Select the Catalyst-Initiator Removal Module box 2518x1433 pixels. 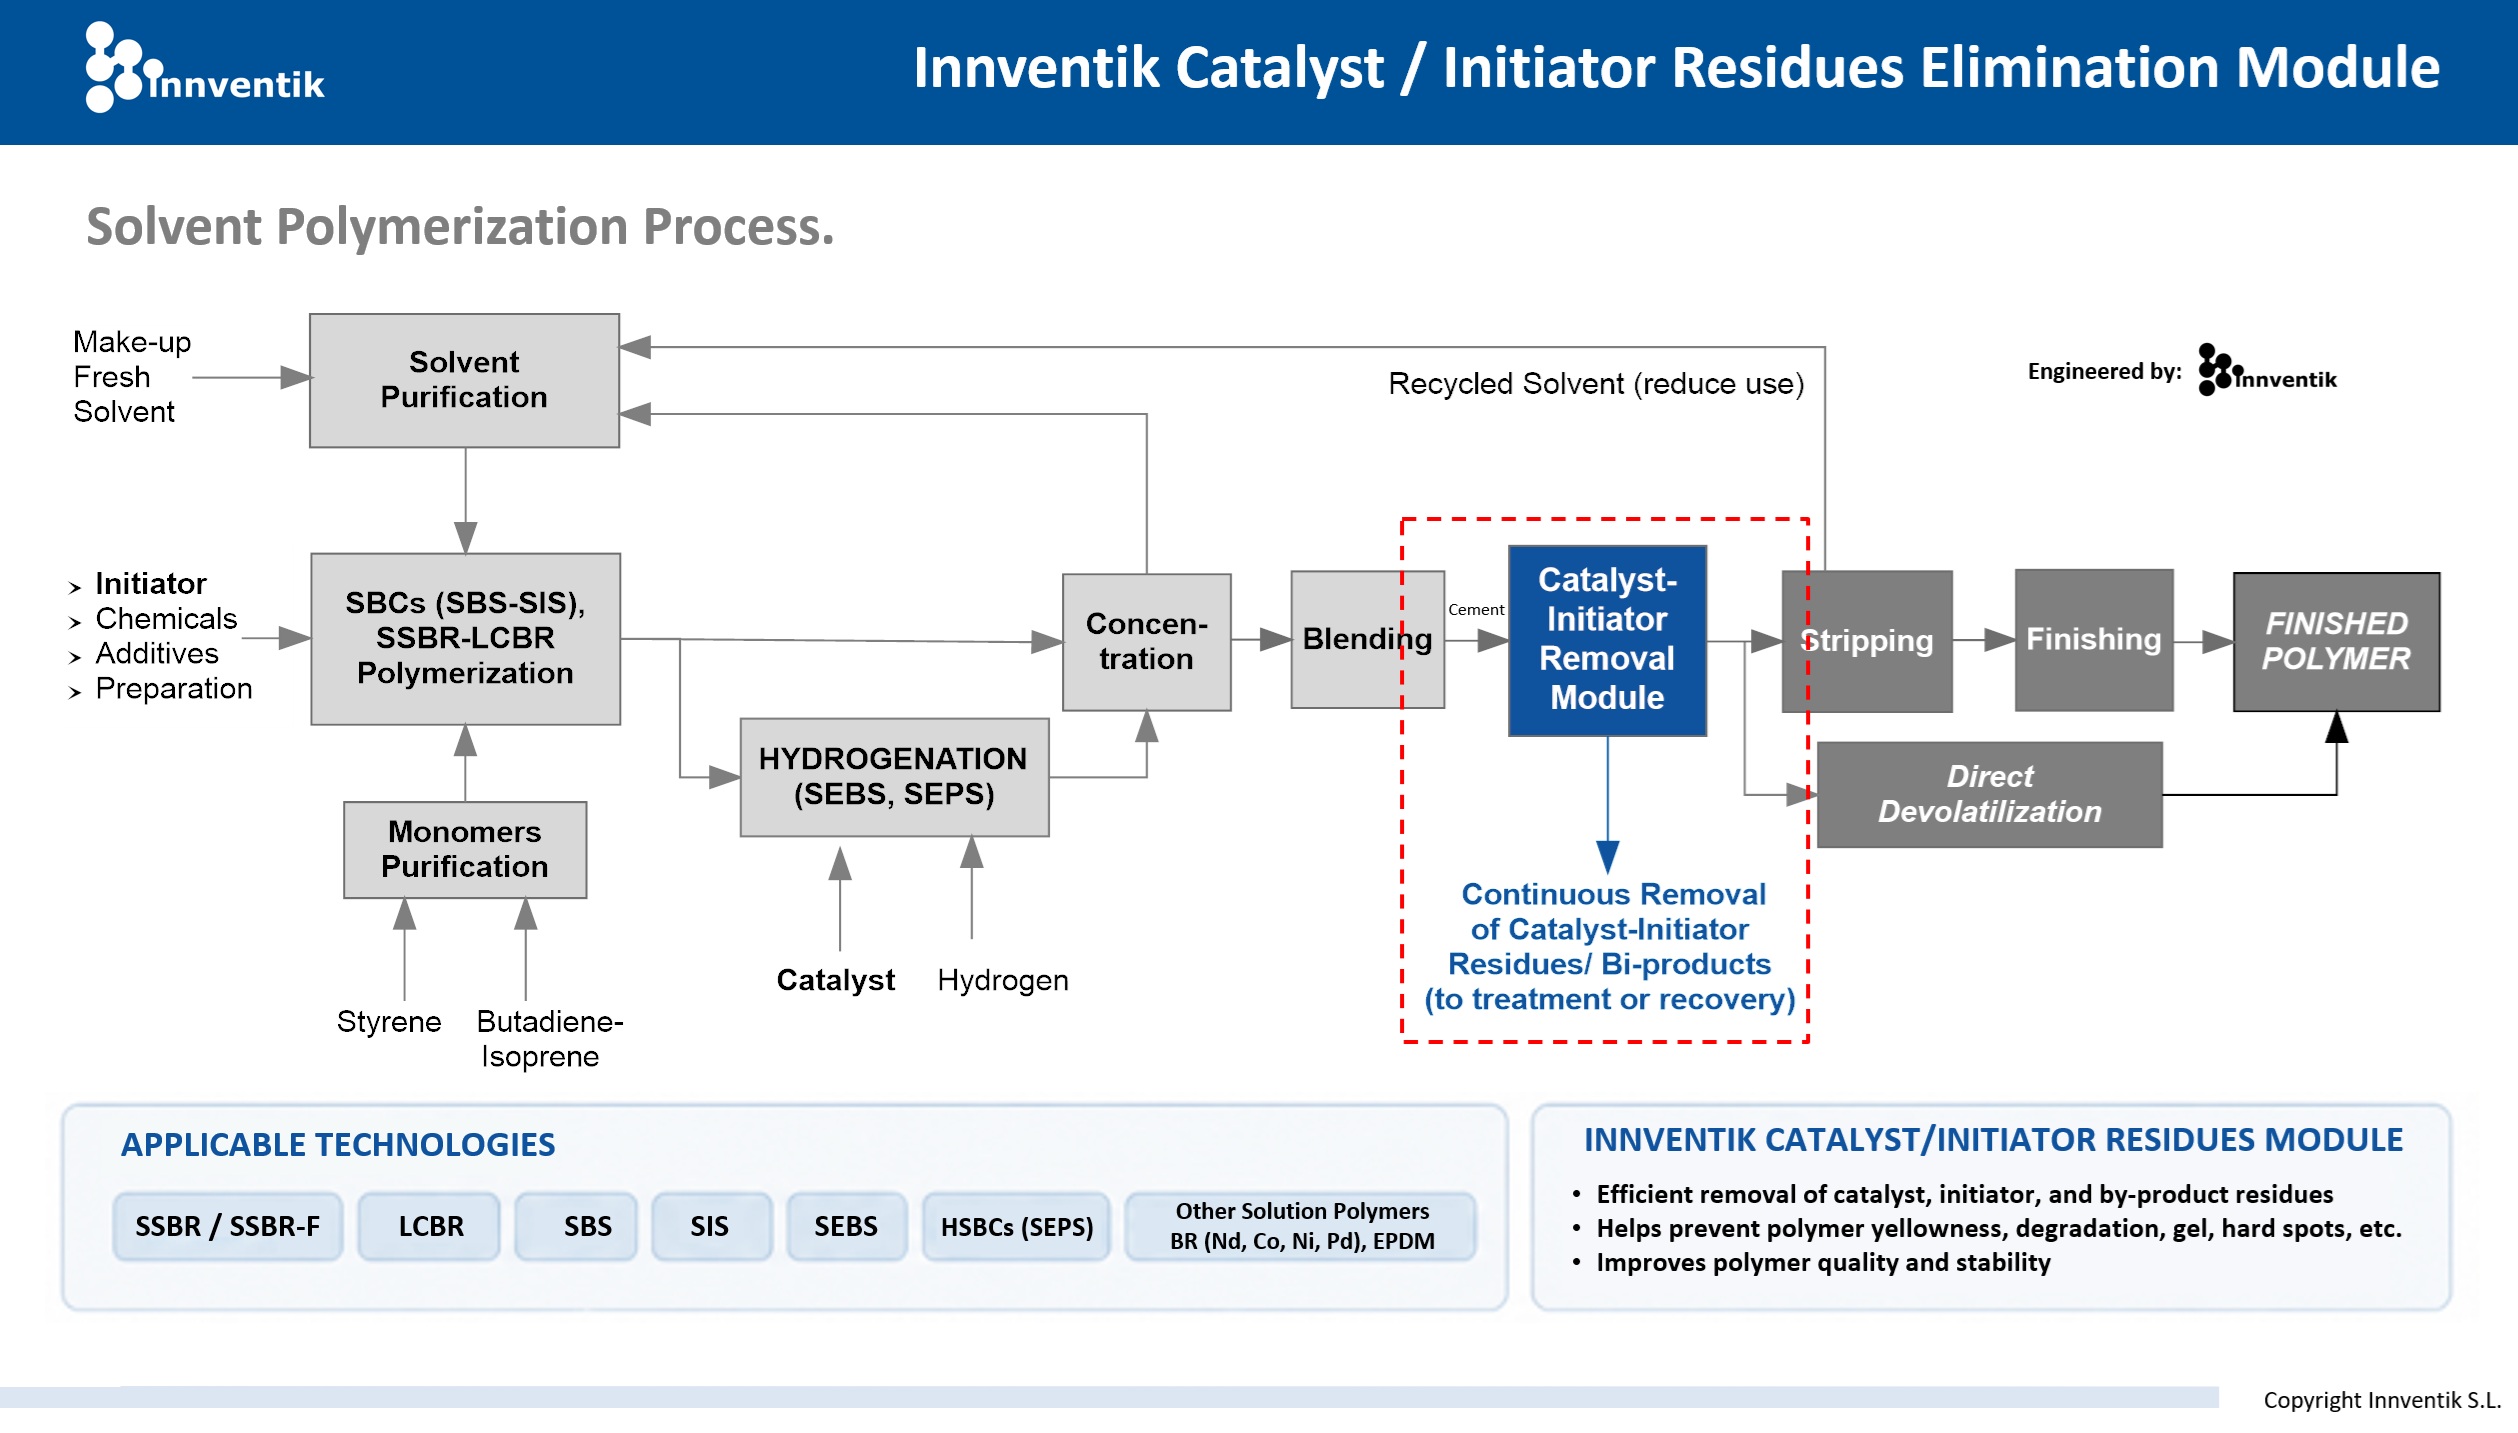[x=1607, y=640]
